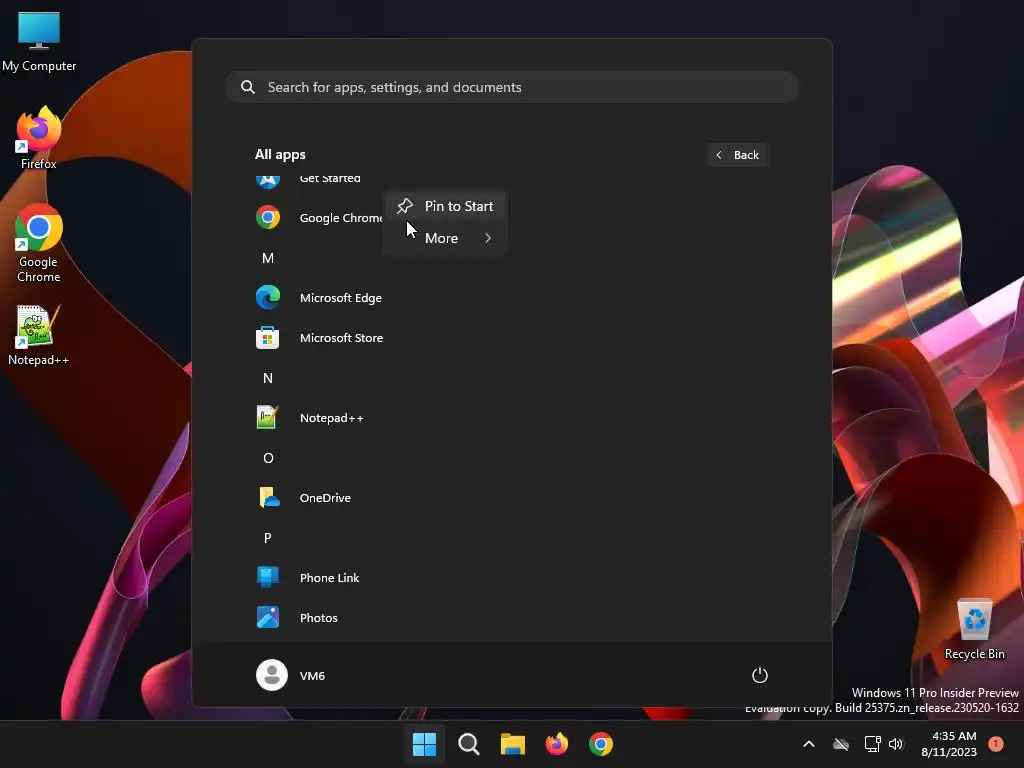Click the Windows Start button on taskbar
Image resolution: width=1024 pixels, height=768 pixels.
(424, 744)
